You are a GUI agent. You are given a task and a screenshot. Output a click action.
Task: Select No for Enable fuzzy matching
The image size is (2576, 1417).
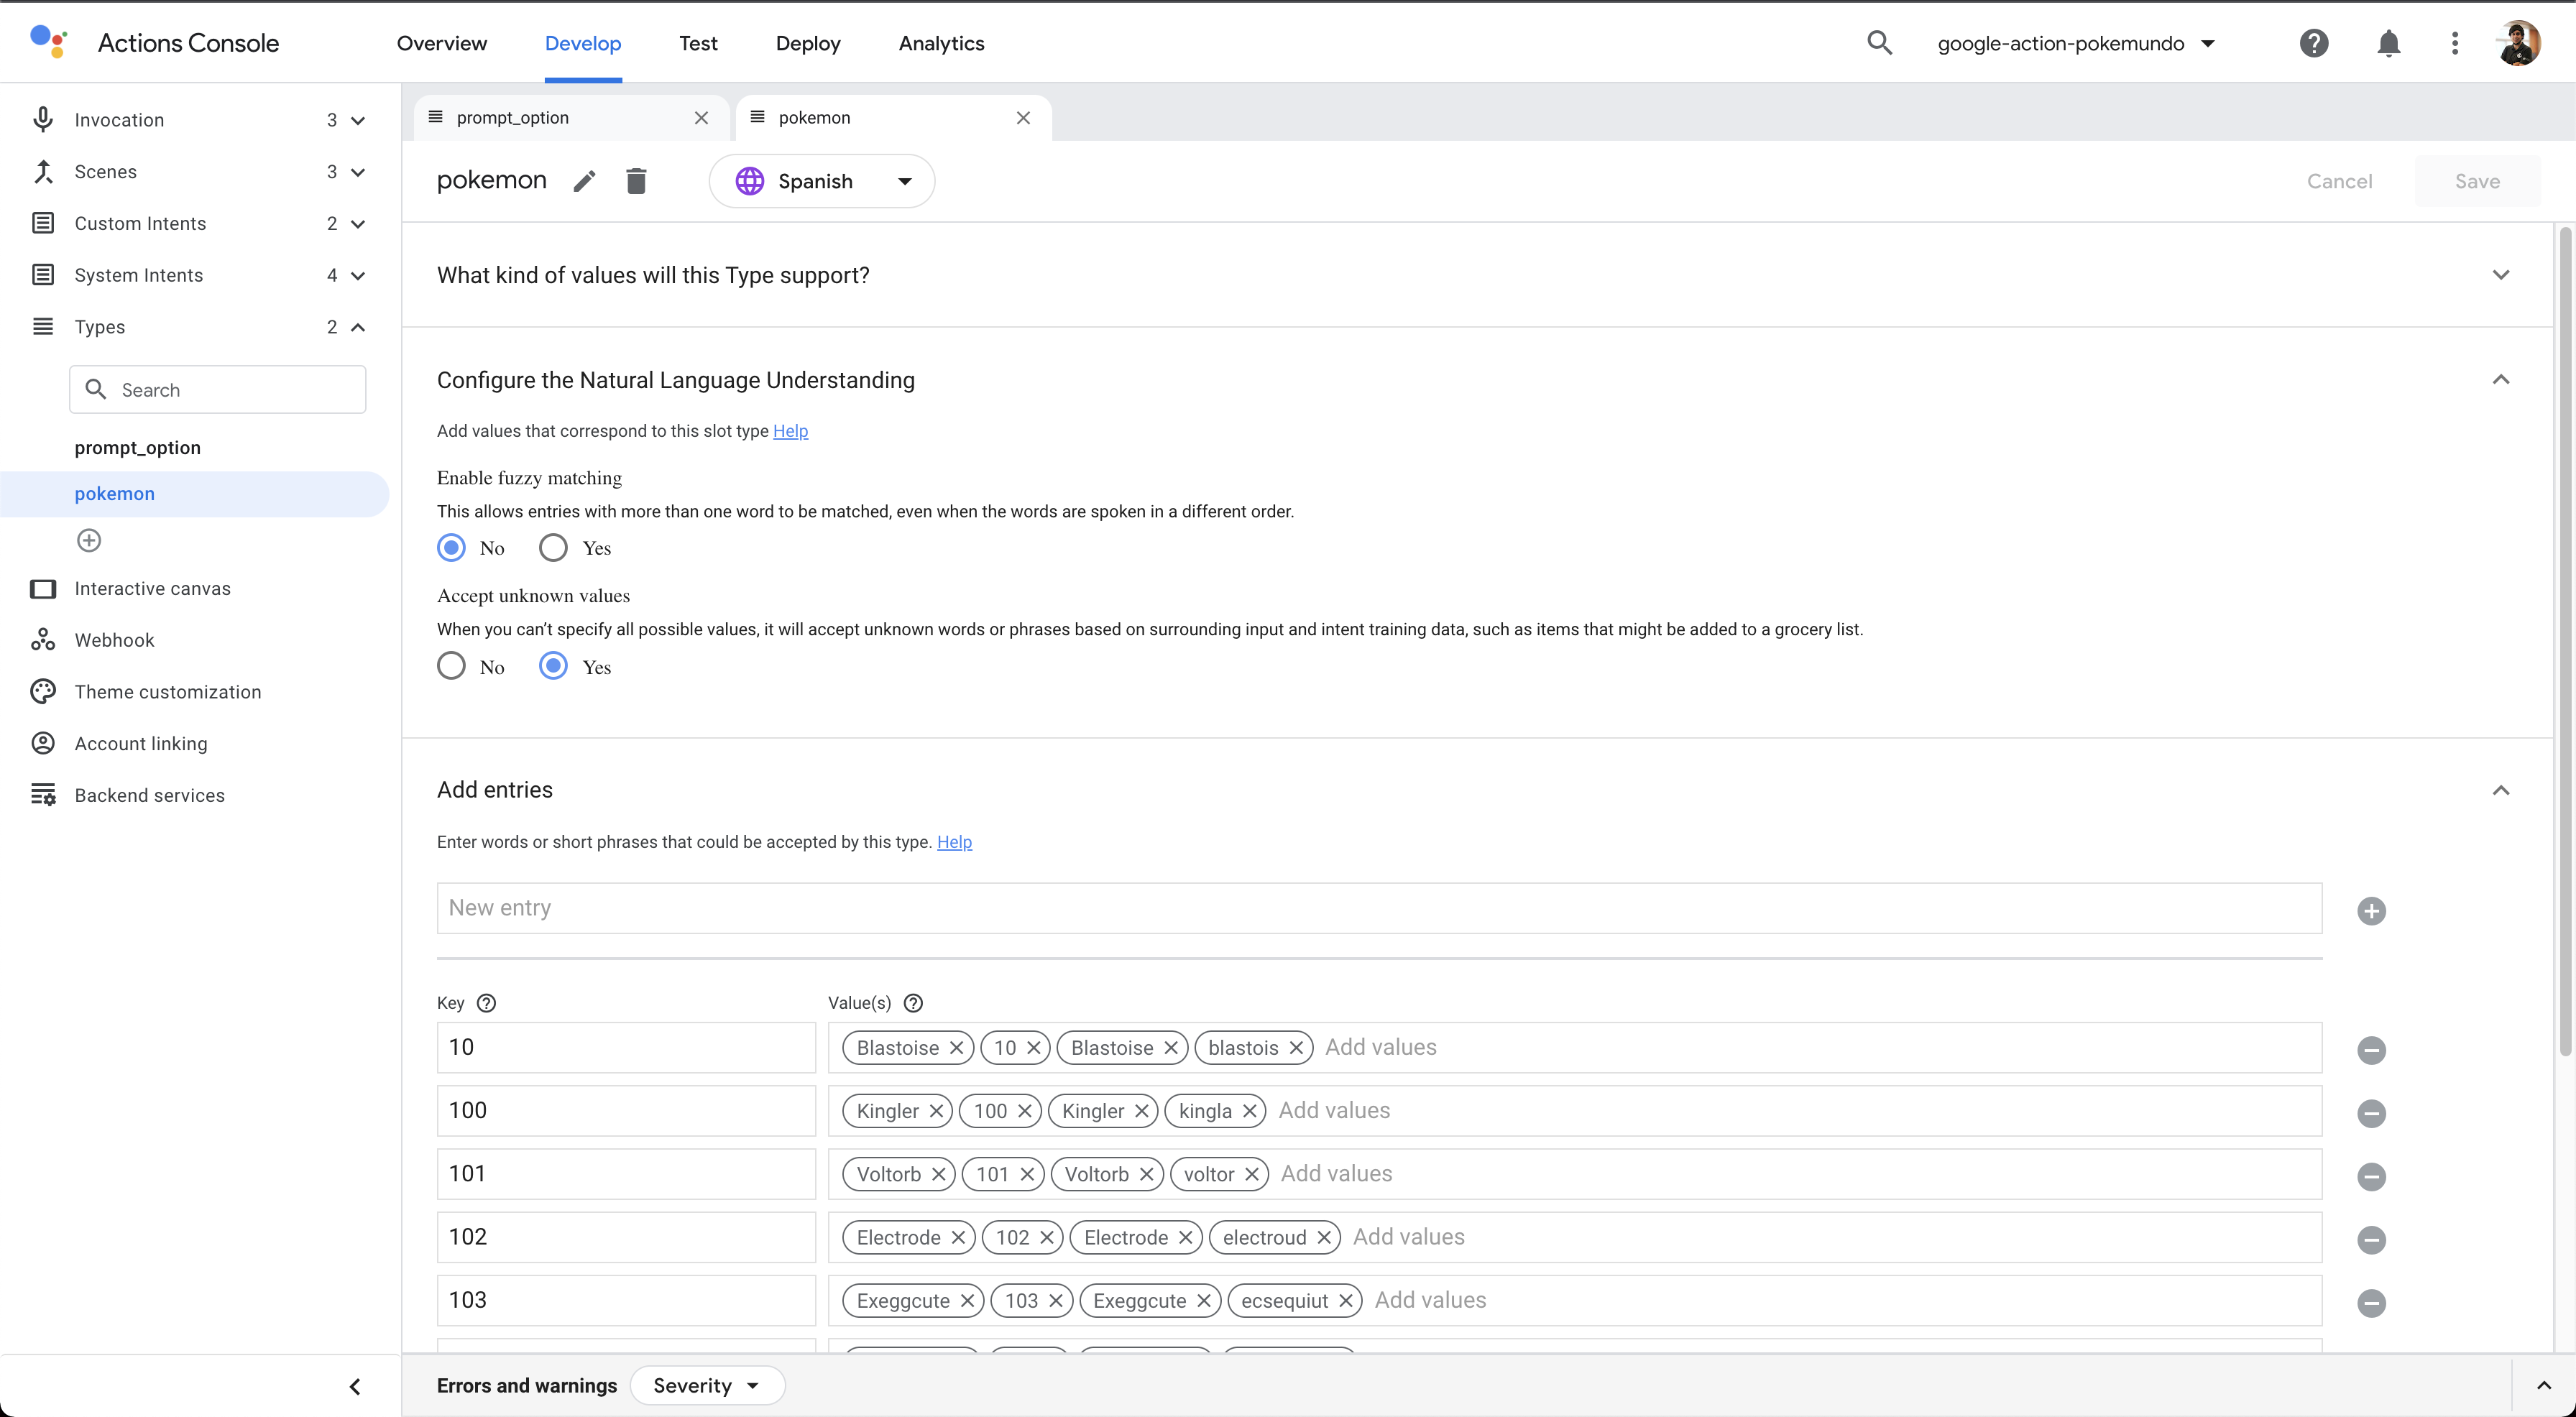451,548
